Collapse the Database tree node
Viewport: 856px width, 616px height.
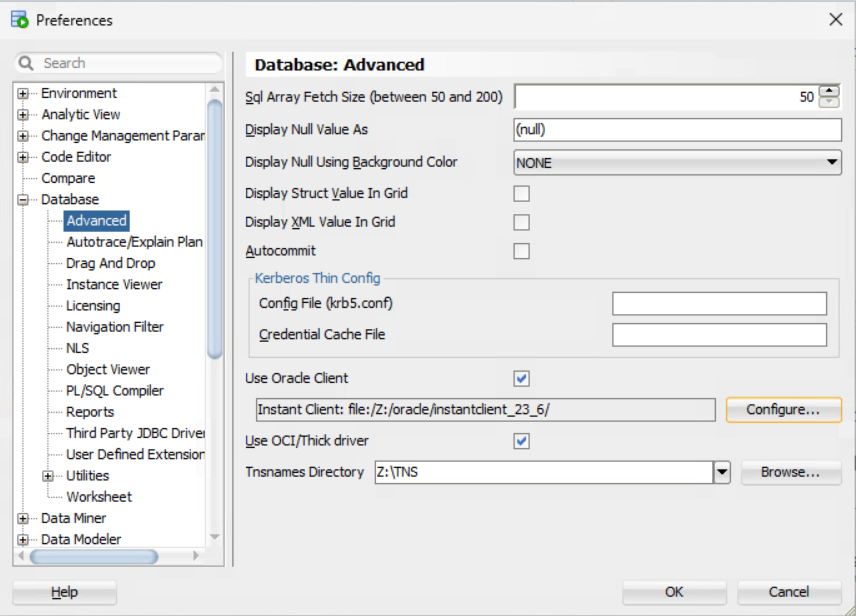coord(22,200)
